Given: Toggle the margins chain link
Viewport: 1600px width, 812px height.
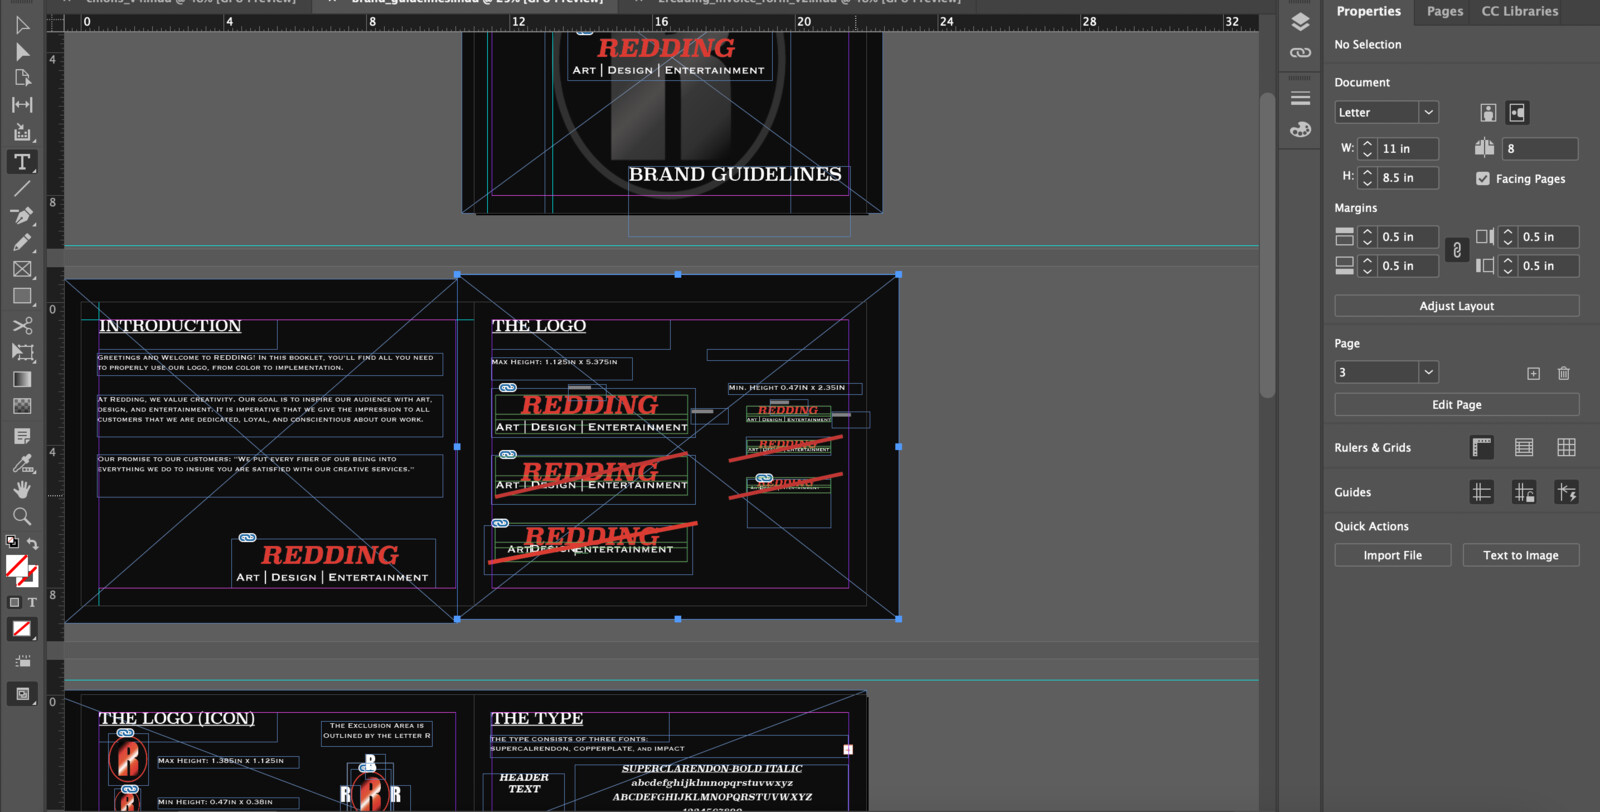Looking at the screenshot, I should [1457, 251].
